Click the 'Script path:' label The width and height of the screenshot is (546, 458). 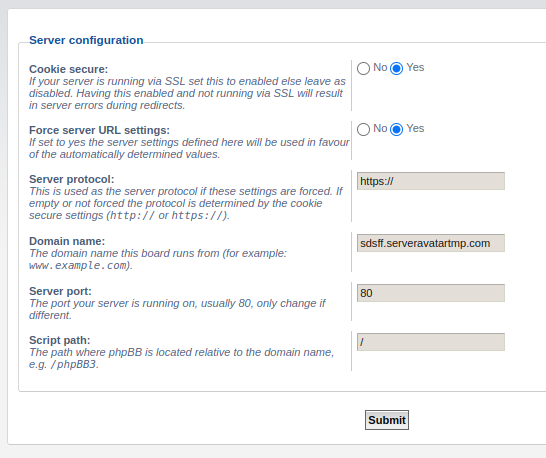60,340
